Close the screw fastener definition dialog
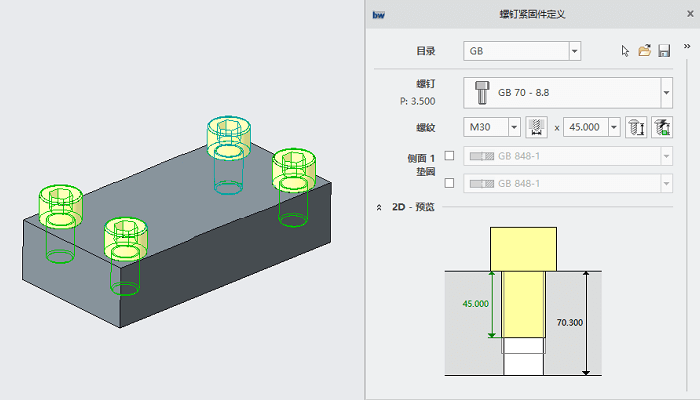The height and width of the screenshot is (400, 700). pyautogui.click(x=690, y=14)
